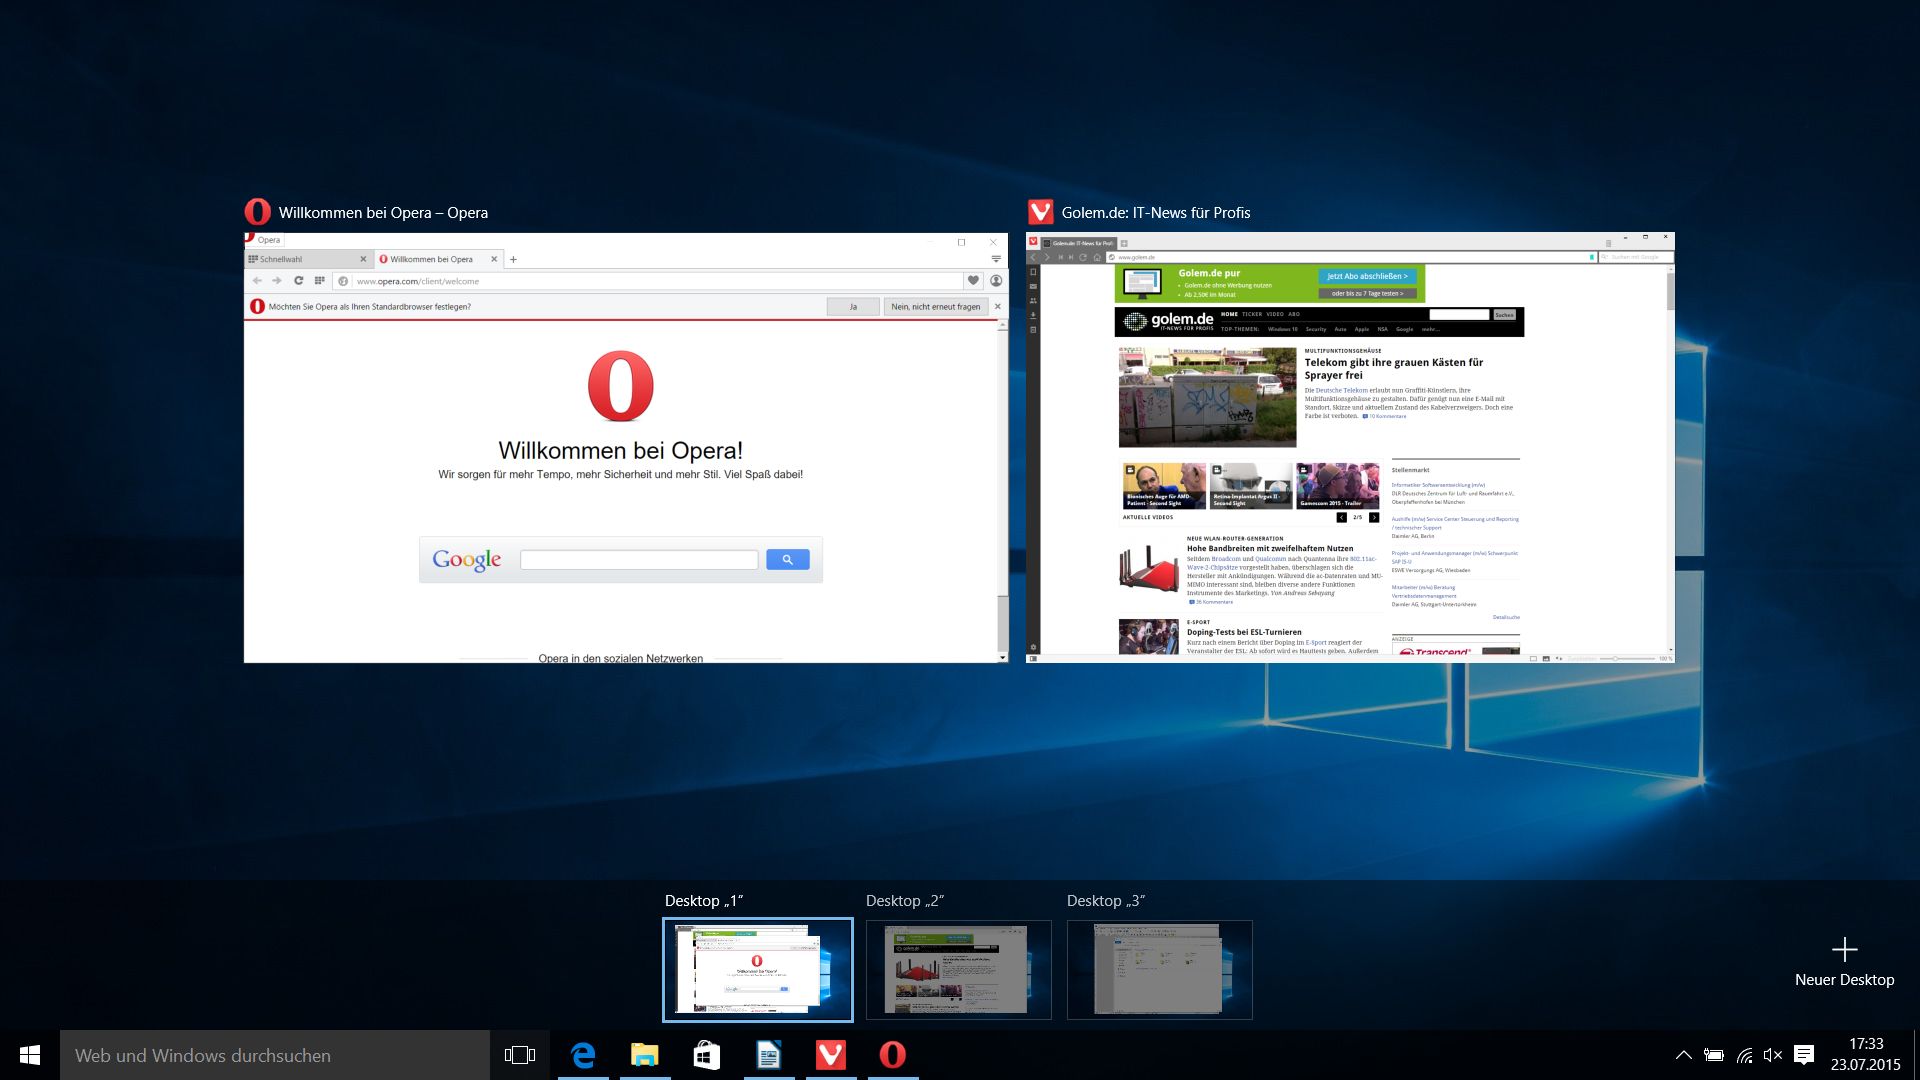Open the user account icon in Opera
Screen dimensions: 1920x1080
[996, 281]
